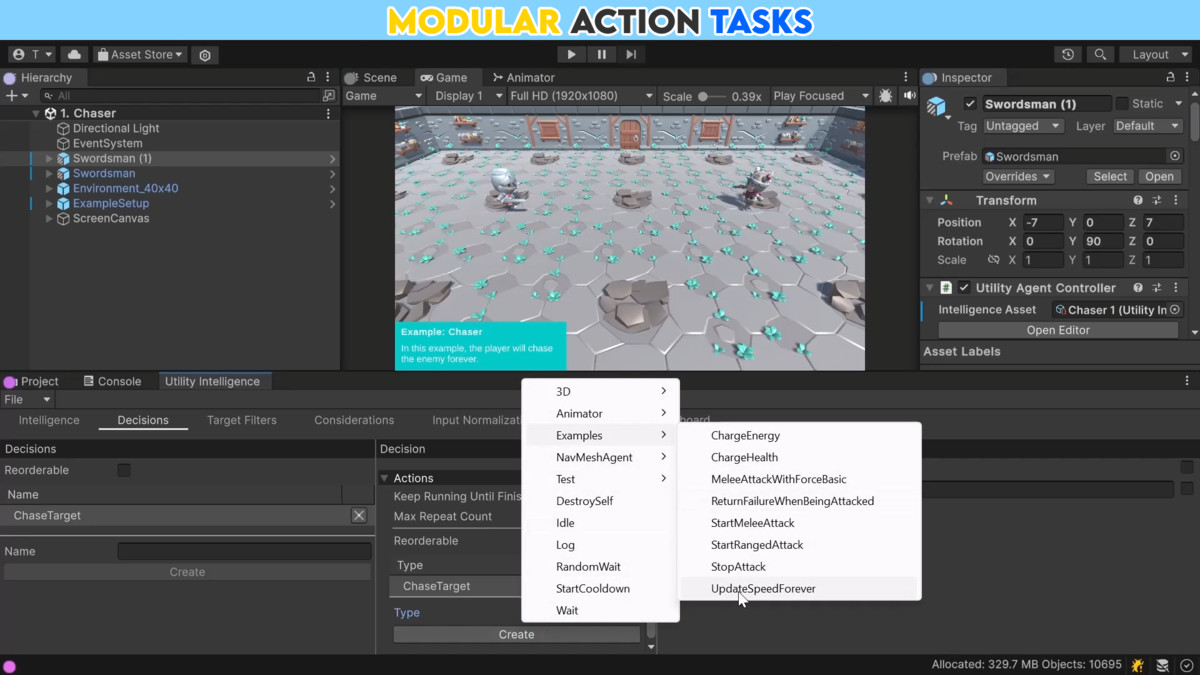Open the Unity version control icon beside Asset Store
This screenshot has width=1200, height=675.
click(x=205, y=55)
